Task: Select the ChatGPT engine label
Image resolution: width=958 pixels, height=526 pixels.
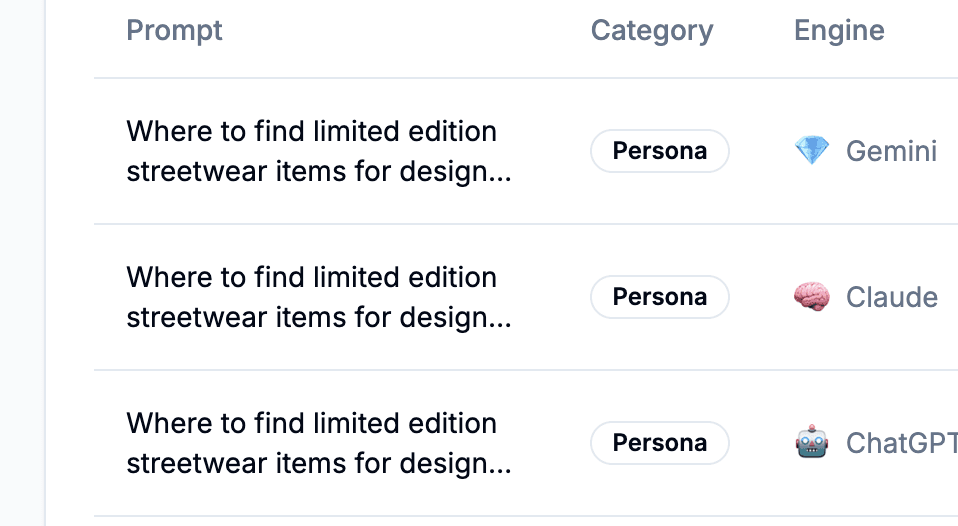Action: click(x=900, y=443)
